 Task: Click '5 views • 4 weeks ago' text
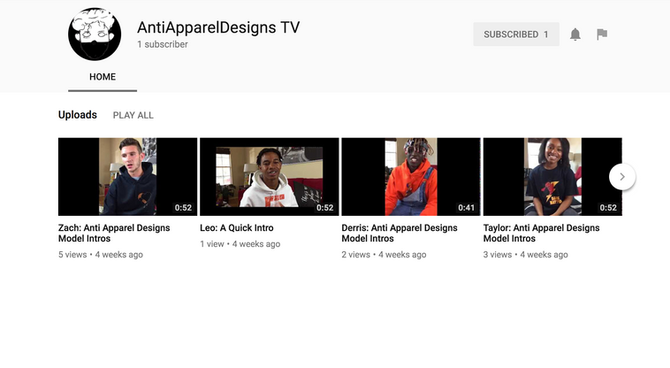[x=100, y=255]
